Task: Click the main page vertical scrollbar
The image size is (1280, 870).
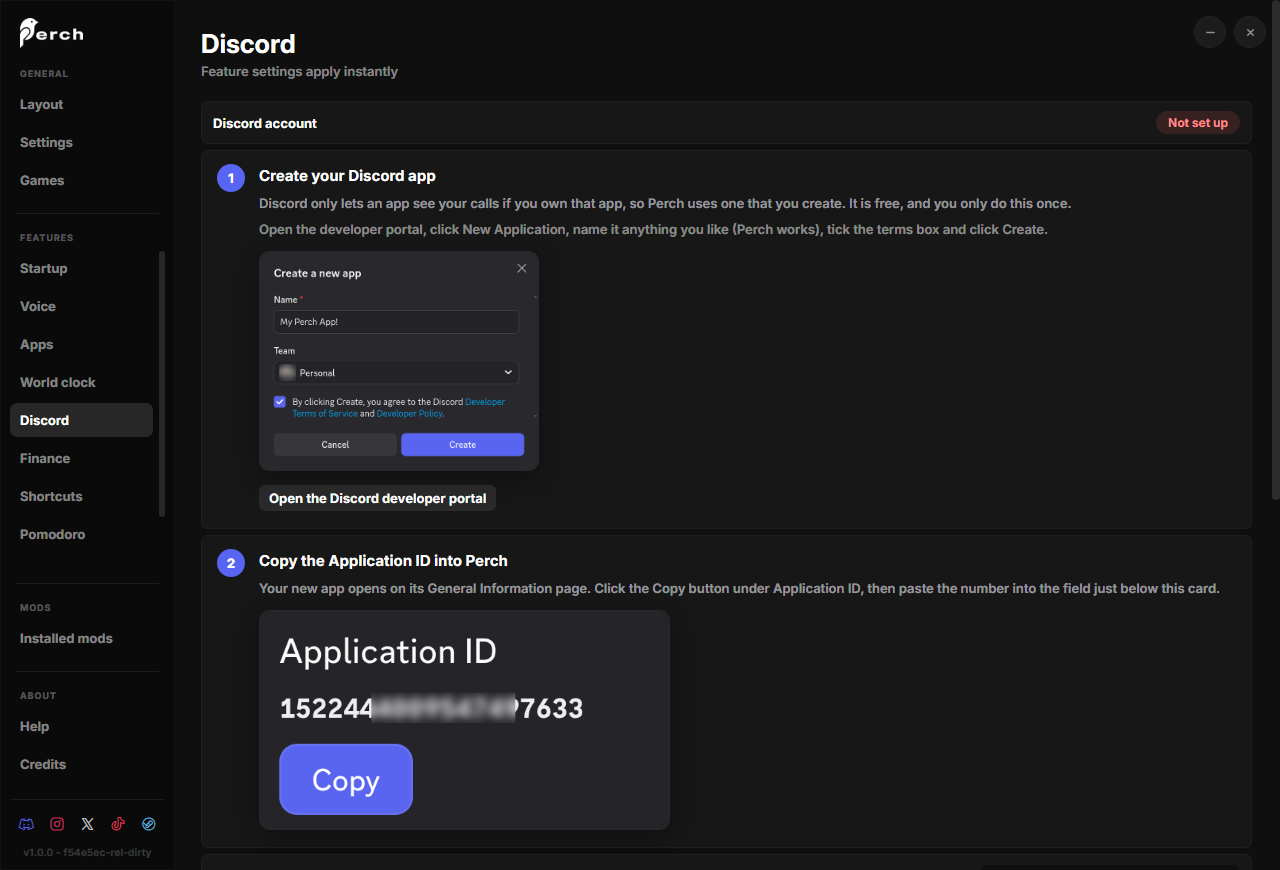Action: [x=1274, y=250]
